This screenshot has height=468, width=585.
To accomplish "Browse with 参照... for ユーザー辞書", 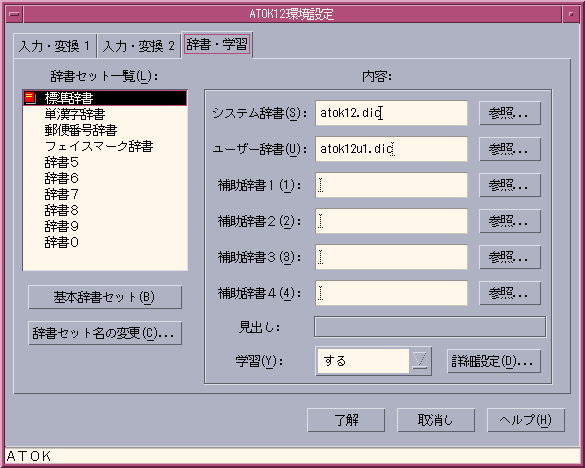I will tap(510, 149).
